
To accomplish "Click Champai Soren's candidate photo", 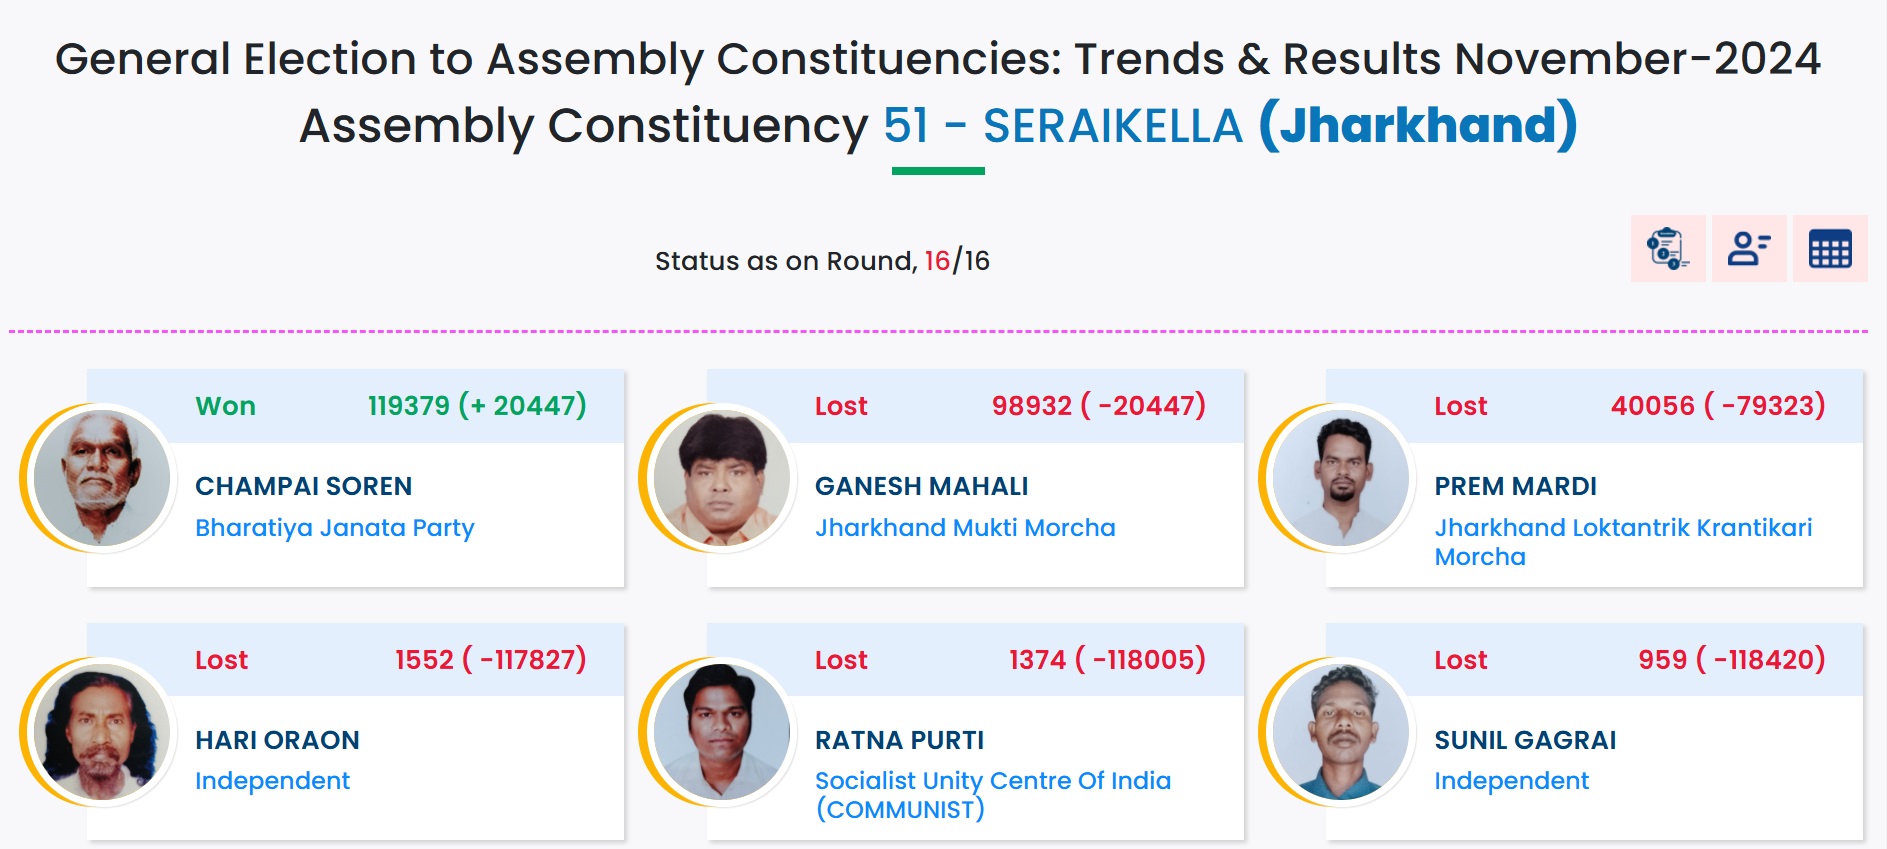I will point(101,478).
